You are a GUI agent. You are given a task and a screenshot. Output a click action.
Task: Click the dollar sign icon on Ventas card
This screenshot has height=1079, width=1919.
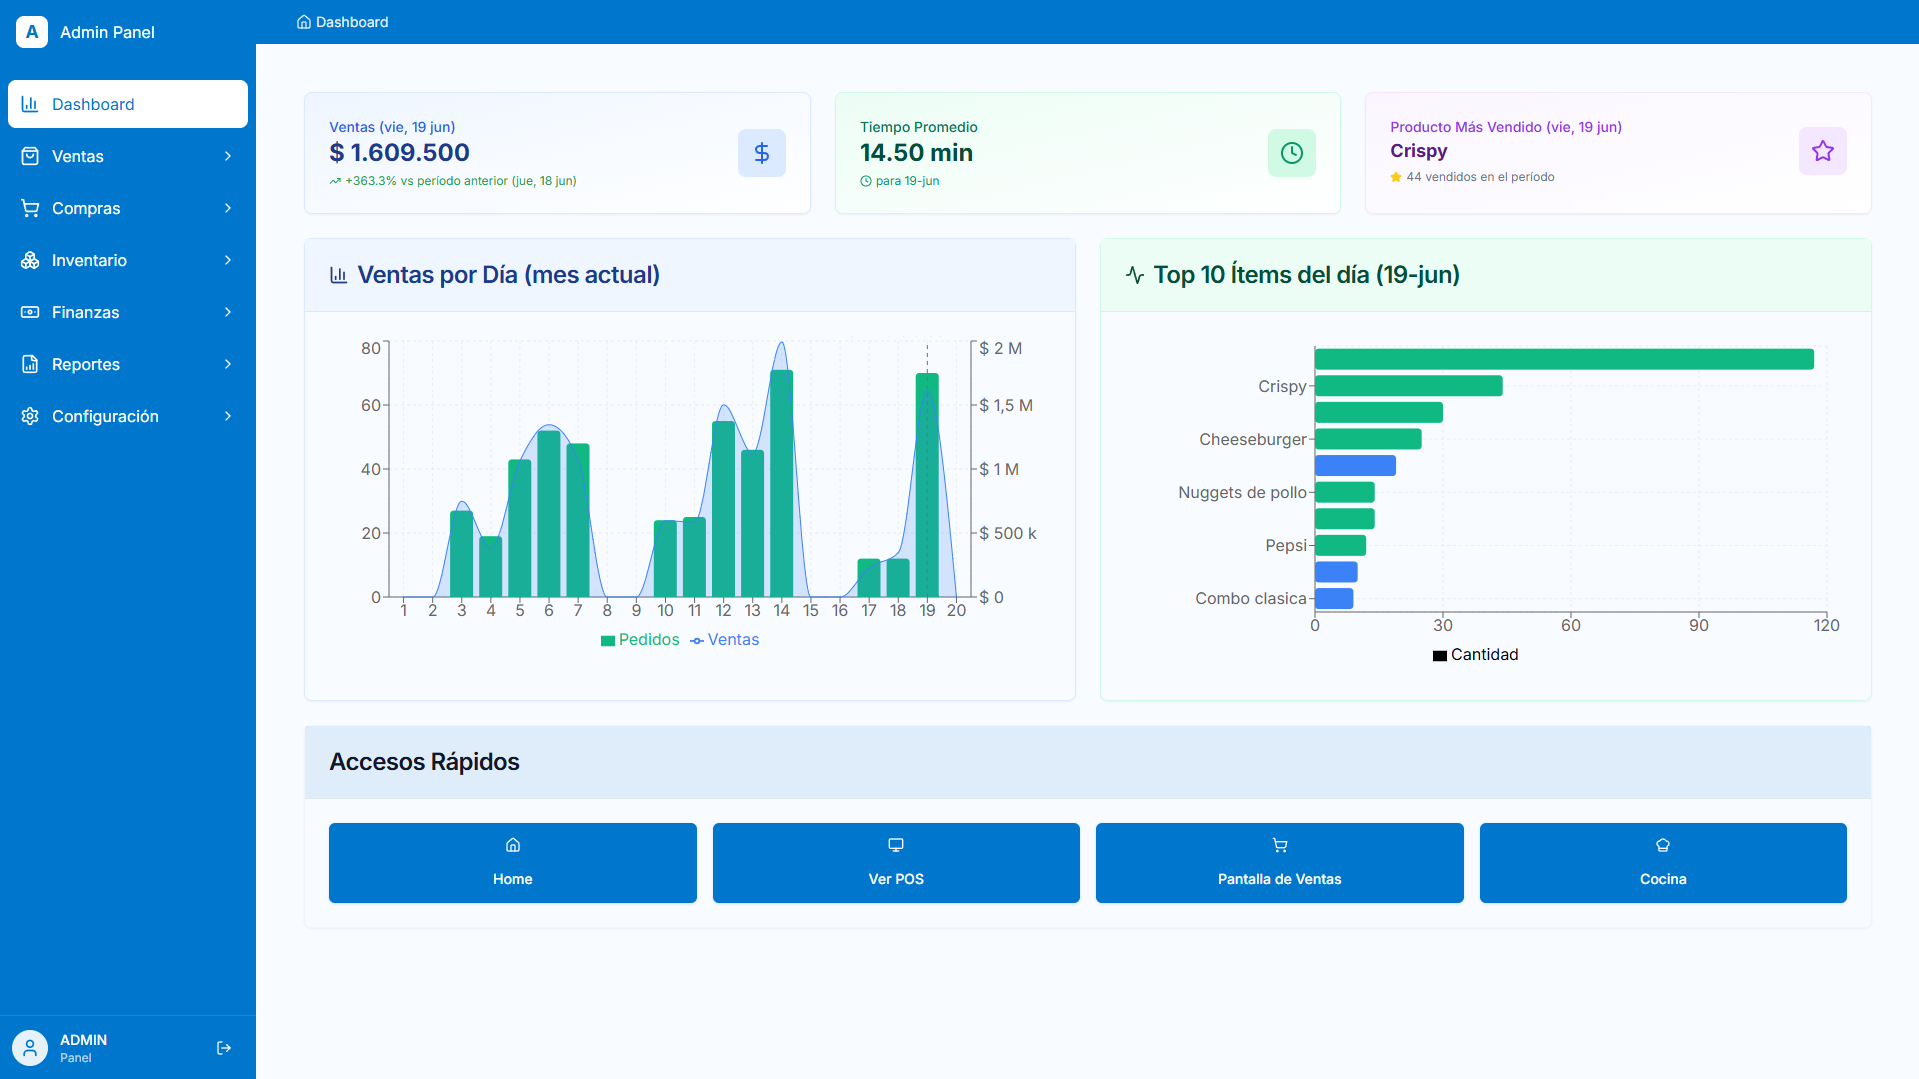[x=762, y=153]
